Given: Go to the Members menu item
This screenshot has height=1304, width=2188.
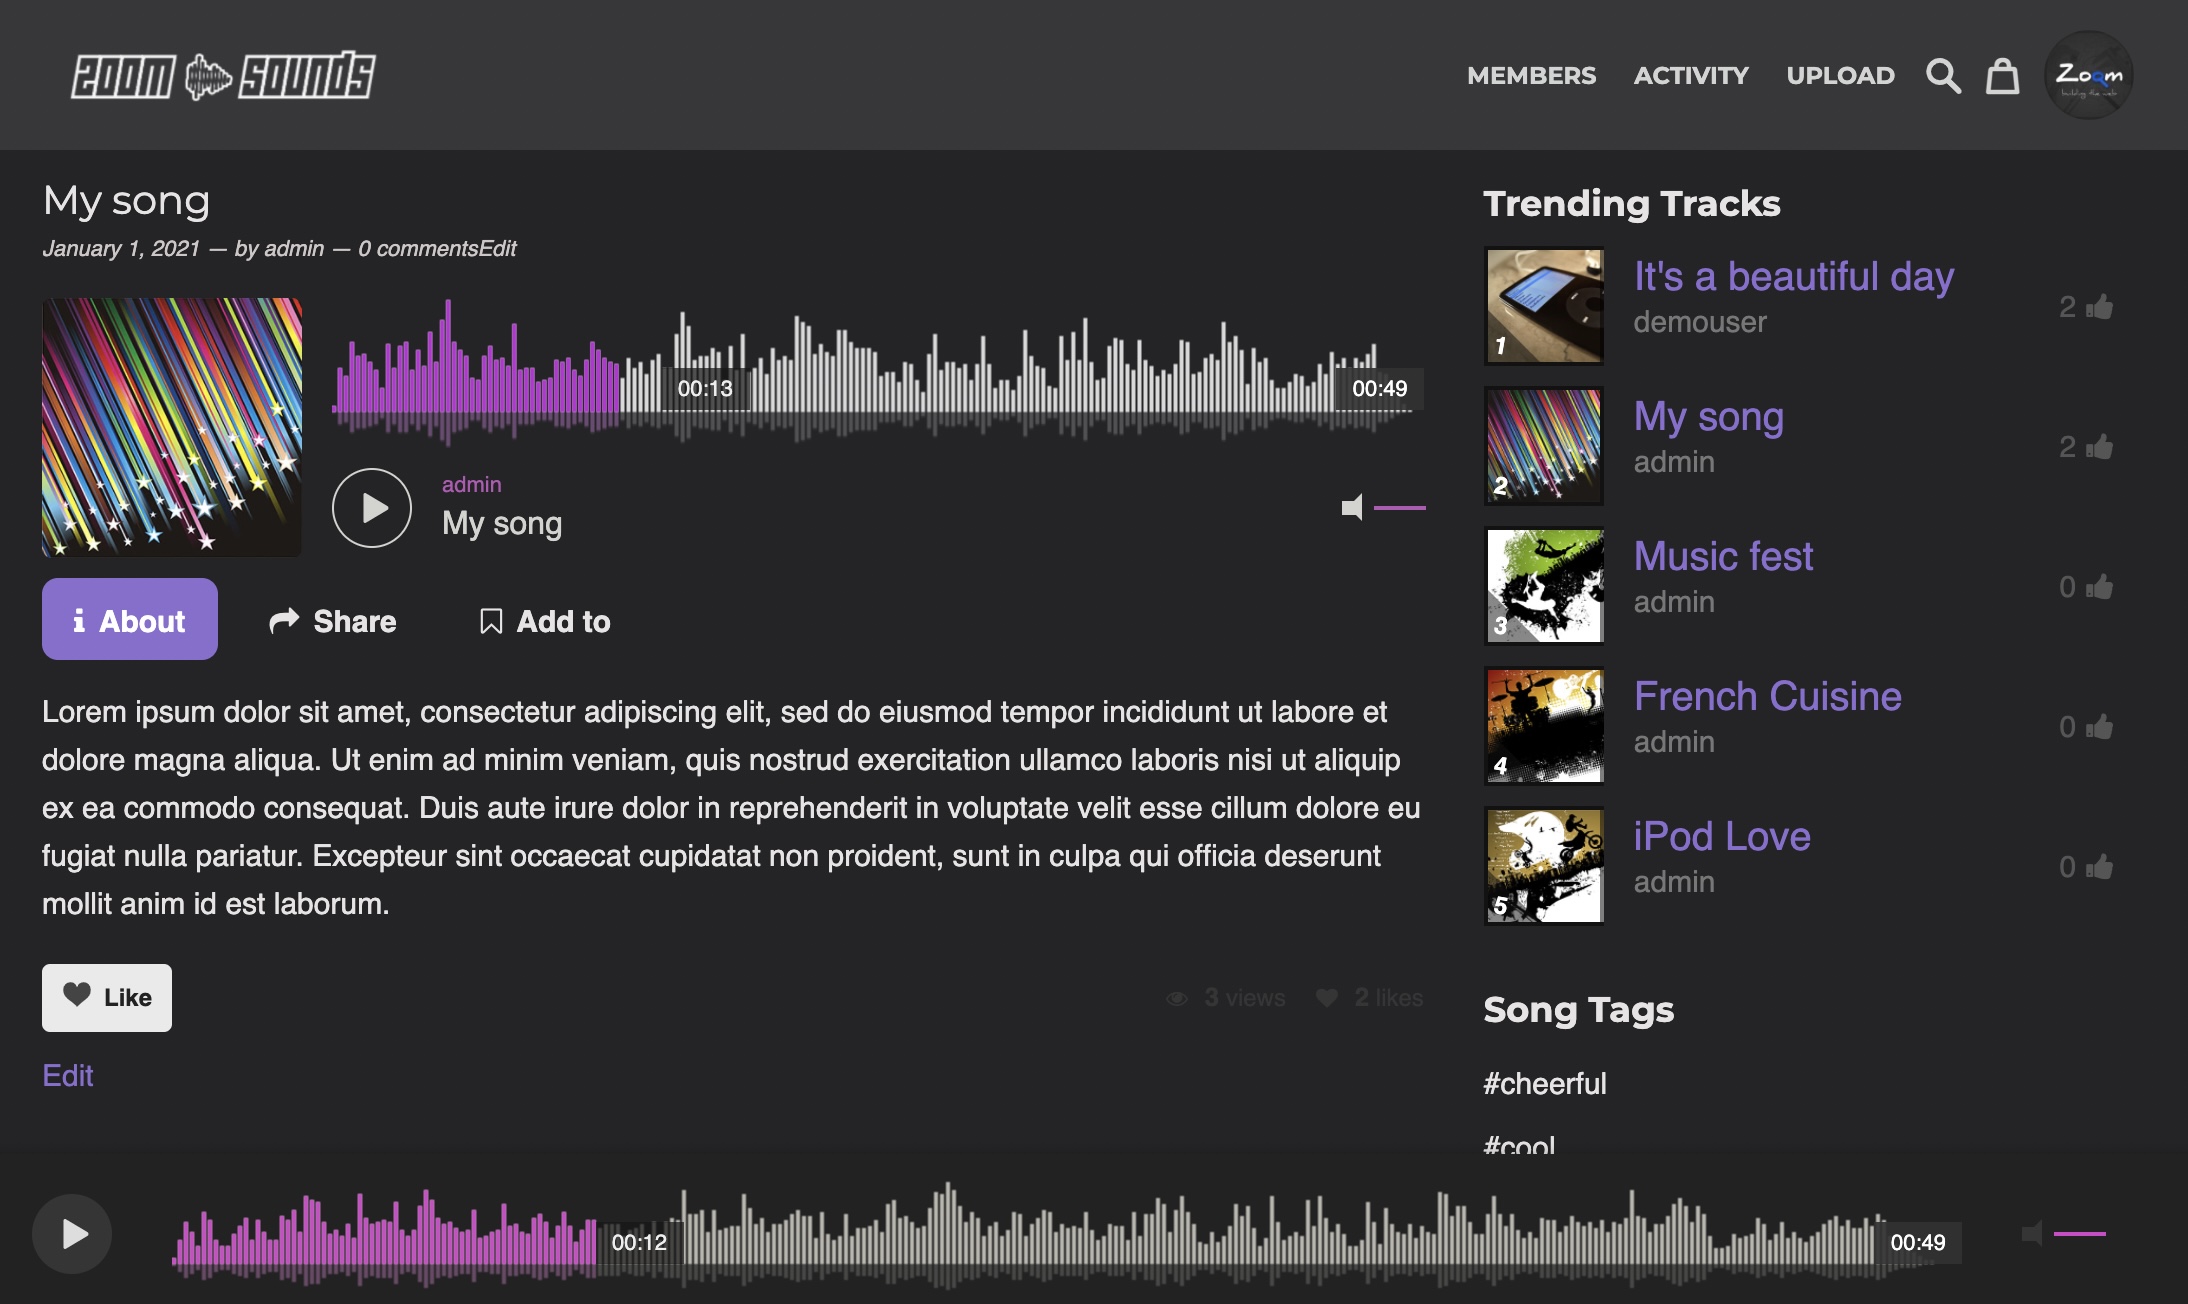Looking at the screenshot, I should pyautogui.click(x=1531, y=76).
